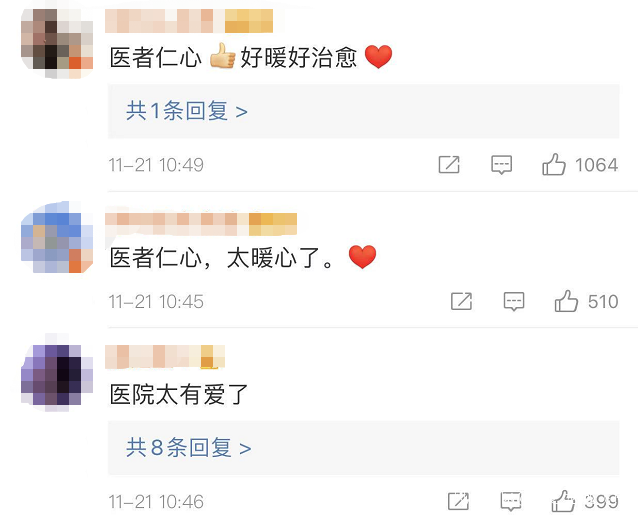Click the 医者仁心，太暖心了 comment text
Viewport: 638px width, 519px height.
pyautogui.click(x=227, y=258)
